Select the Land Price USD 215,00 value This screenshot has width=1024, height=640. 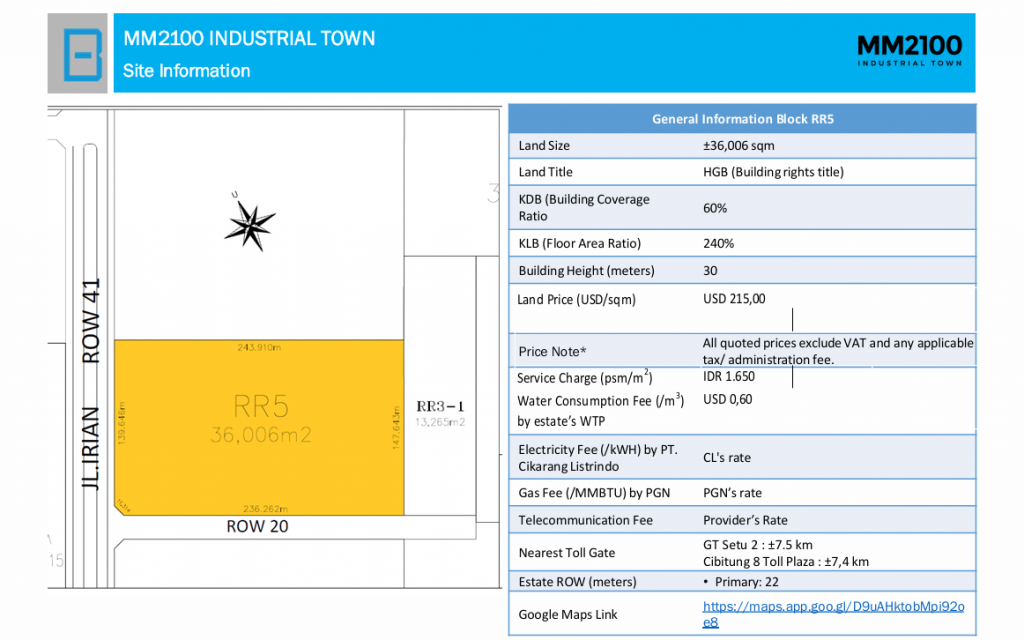pos(734,298)
